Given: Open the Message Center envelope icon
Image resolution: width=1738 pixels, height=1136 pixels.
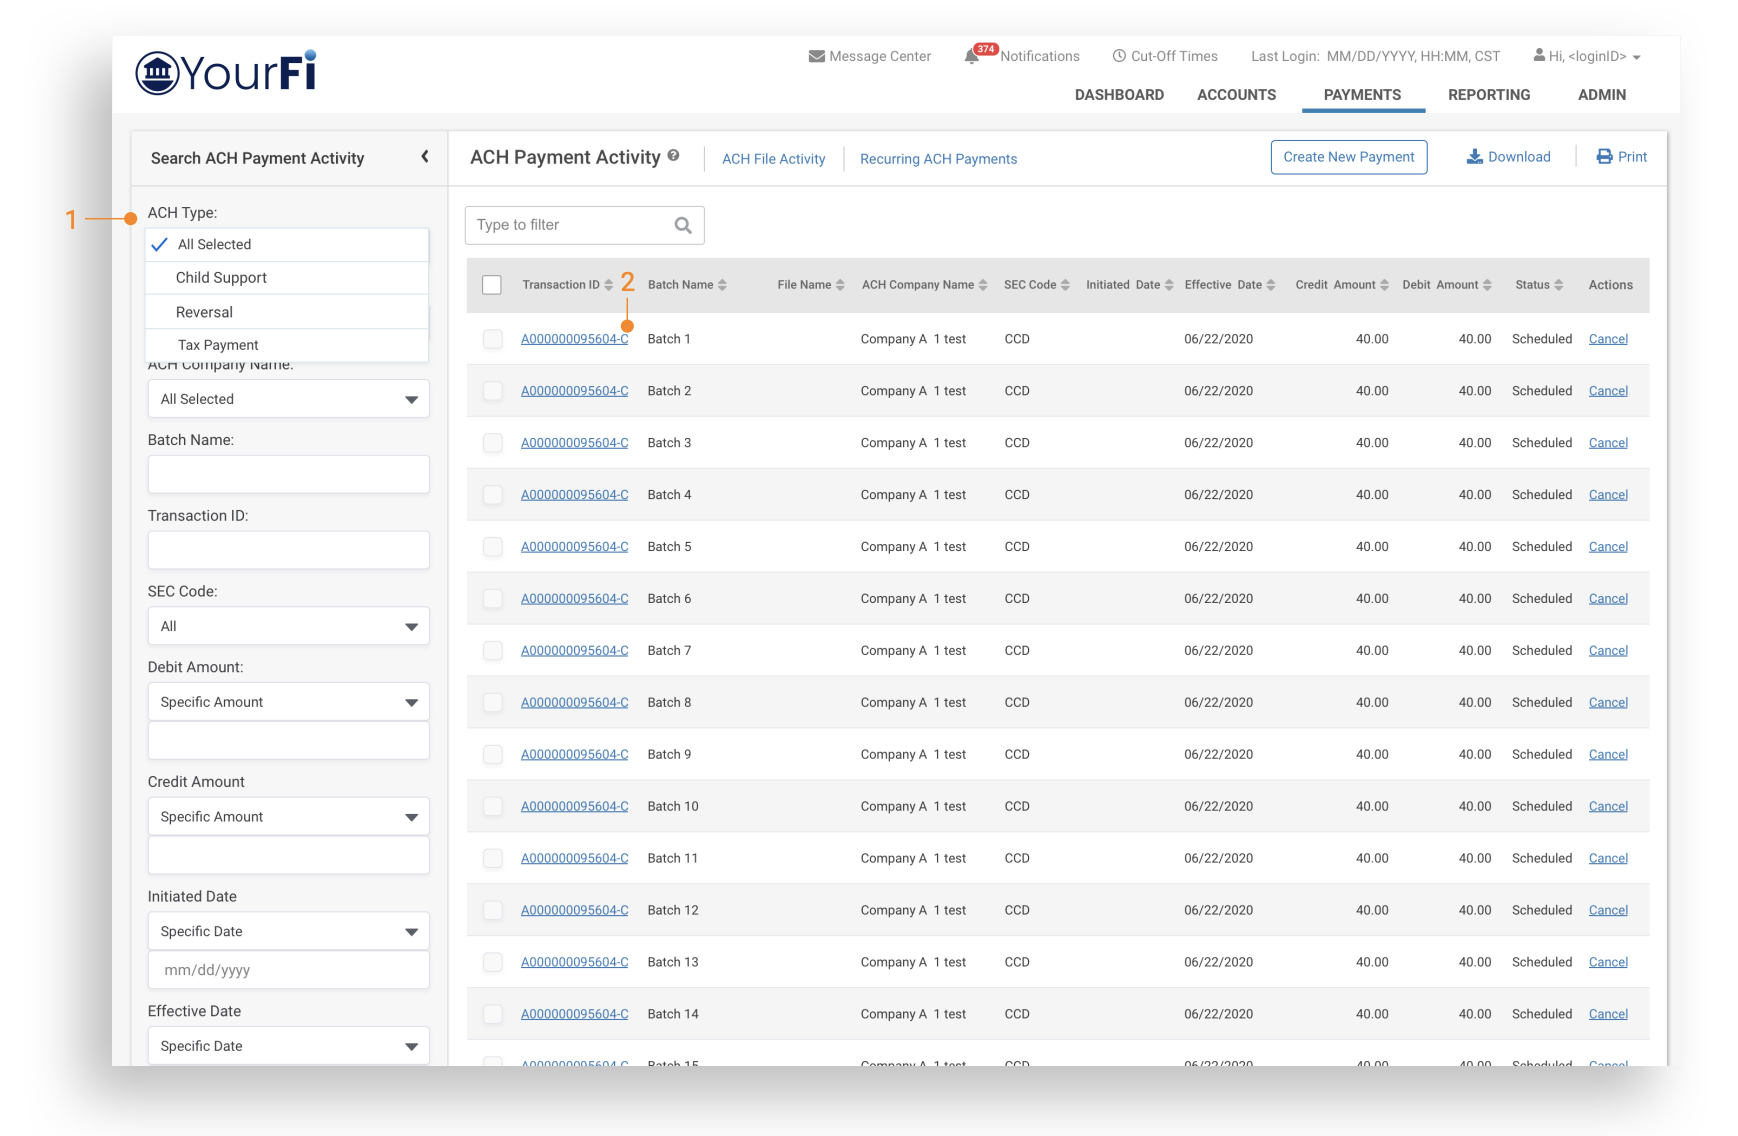Looking at the screenshot, I should pyautogui.click(x=816, y=57).
